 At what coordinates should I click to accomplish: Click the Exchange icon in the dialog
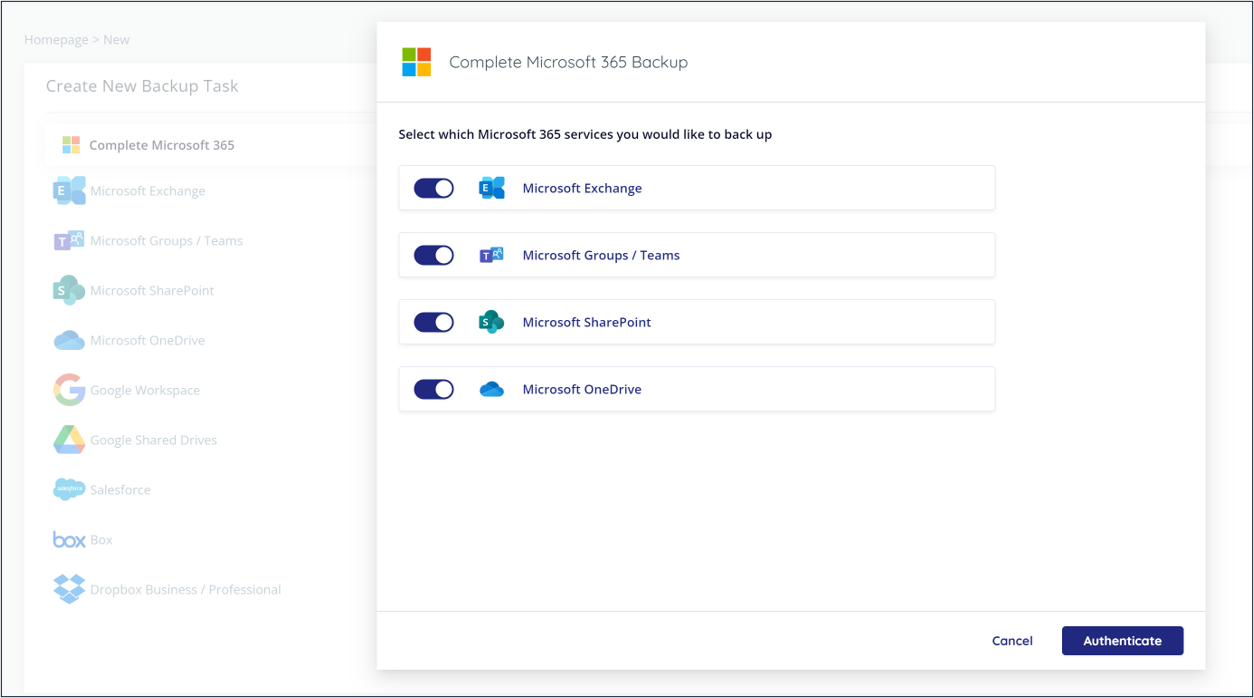[x=492, y=188]
